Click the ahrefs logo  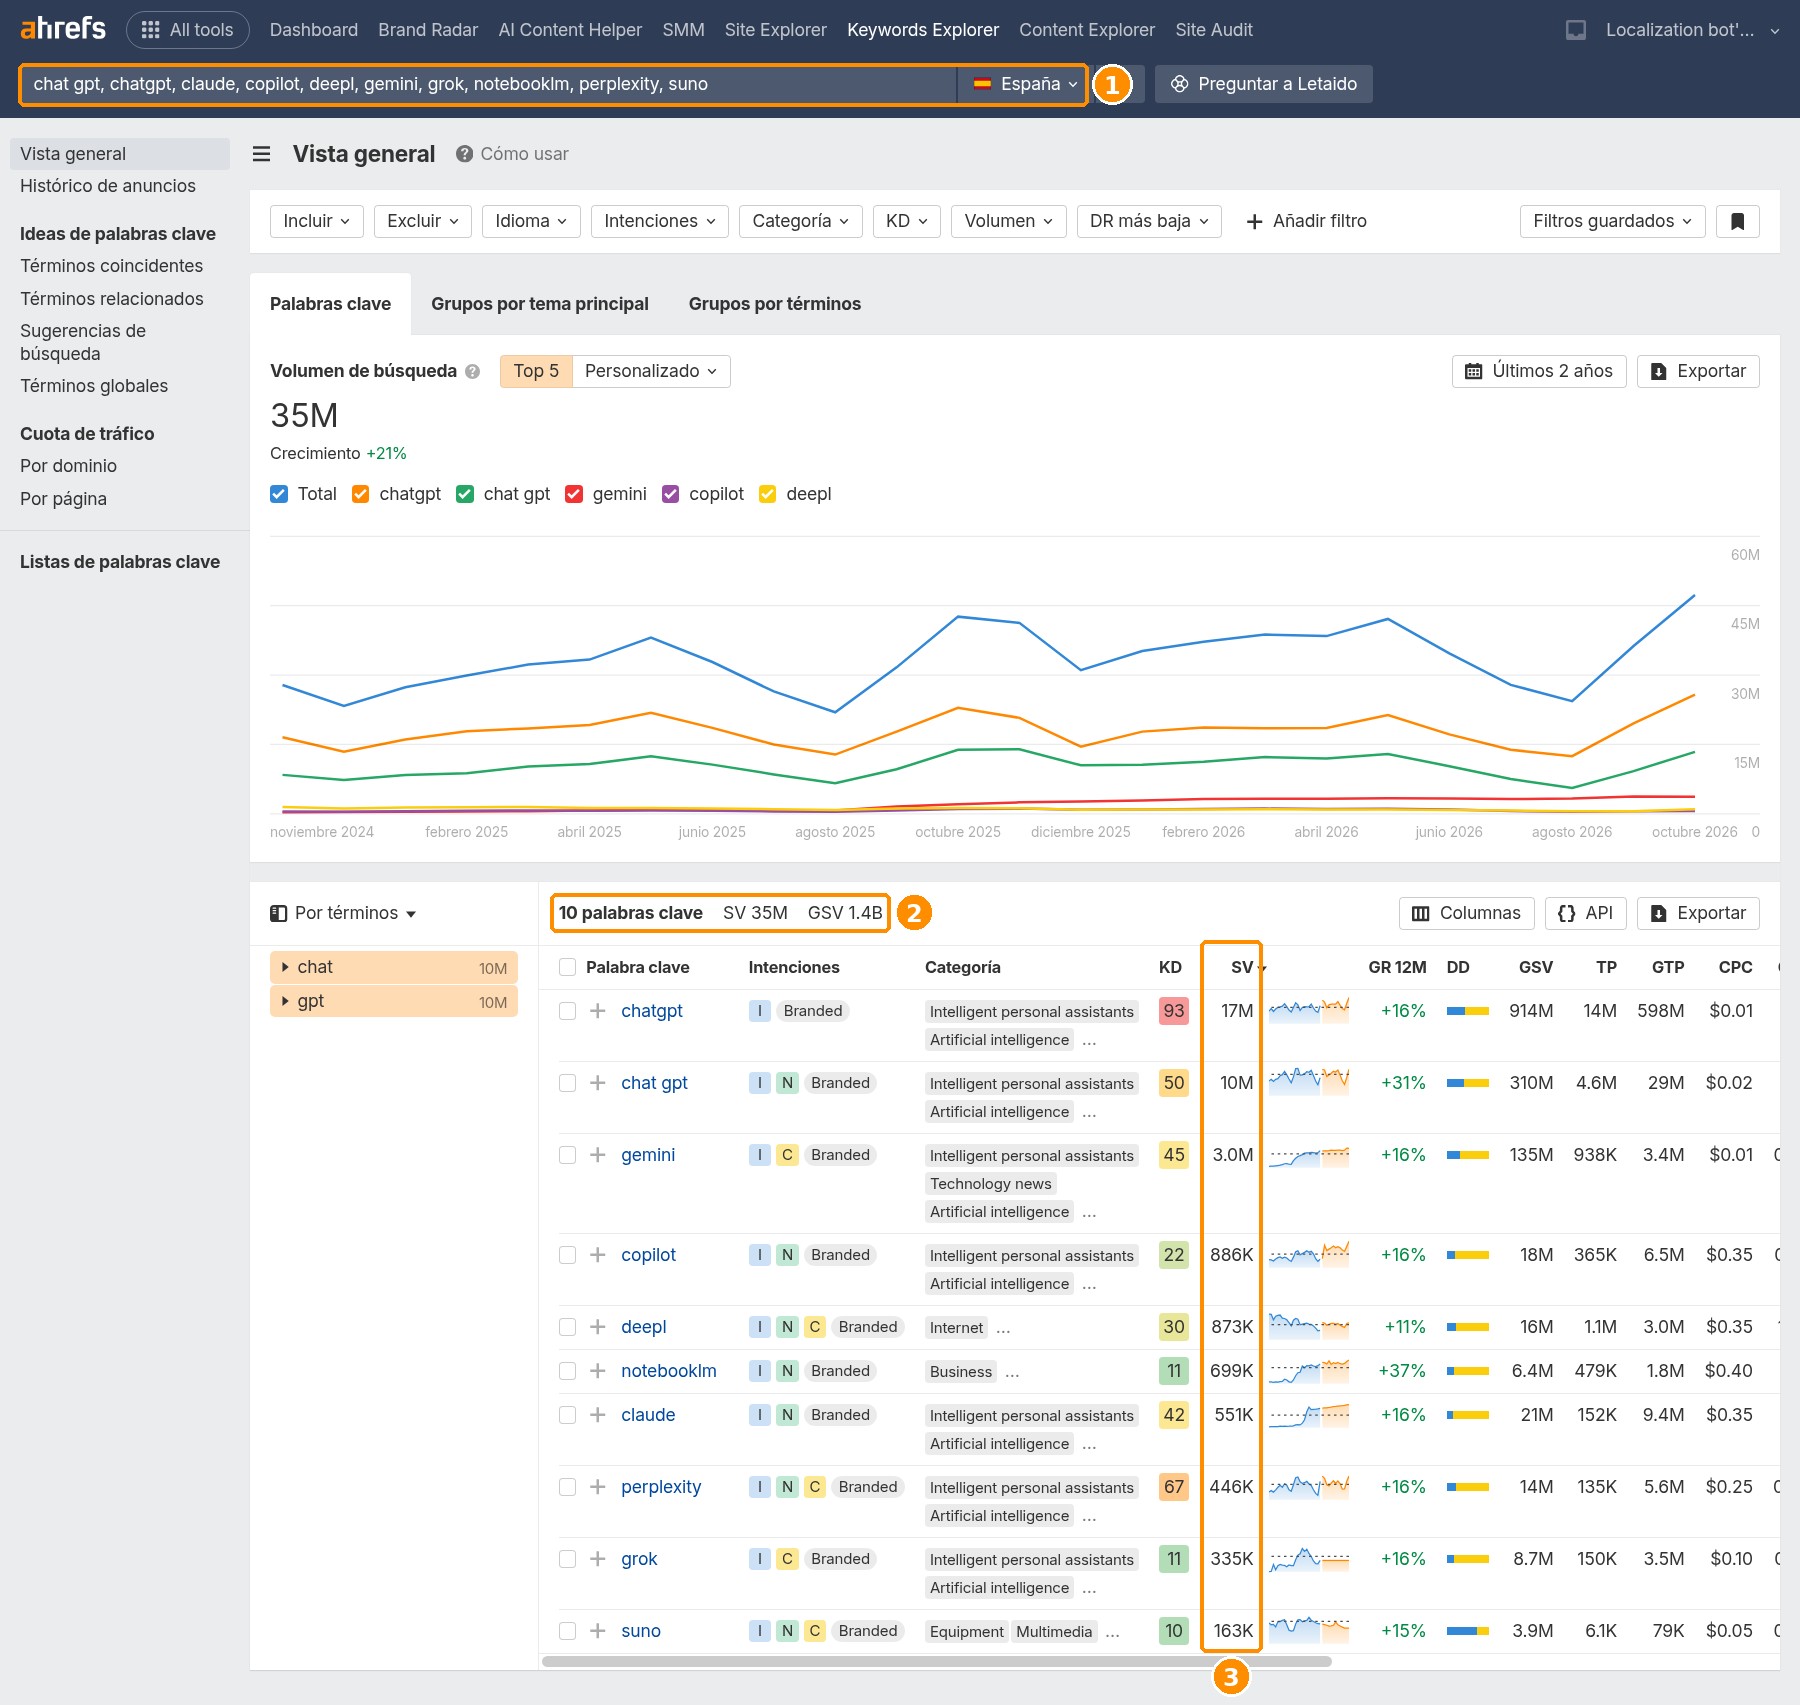coord(63,29)
